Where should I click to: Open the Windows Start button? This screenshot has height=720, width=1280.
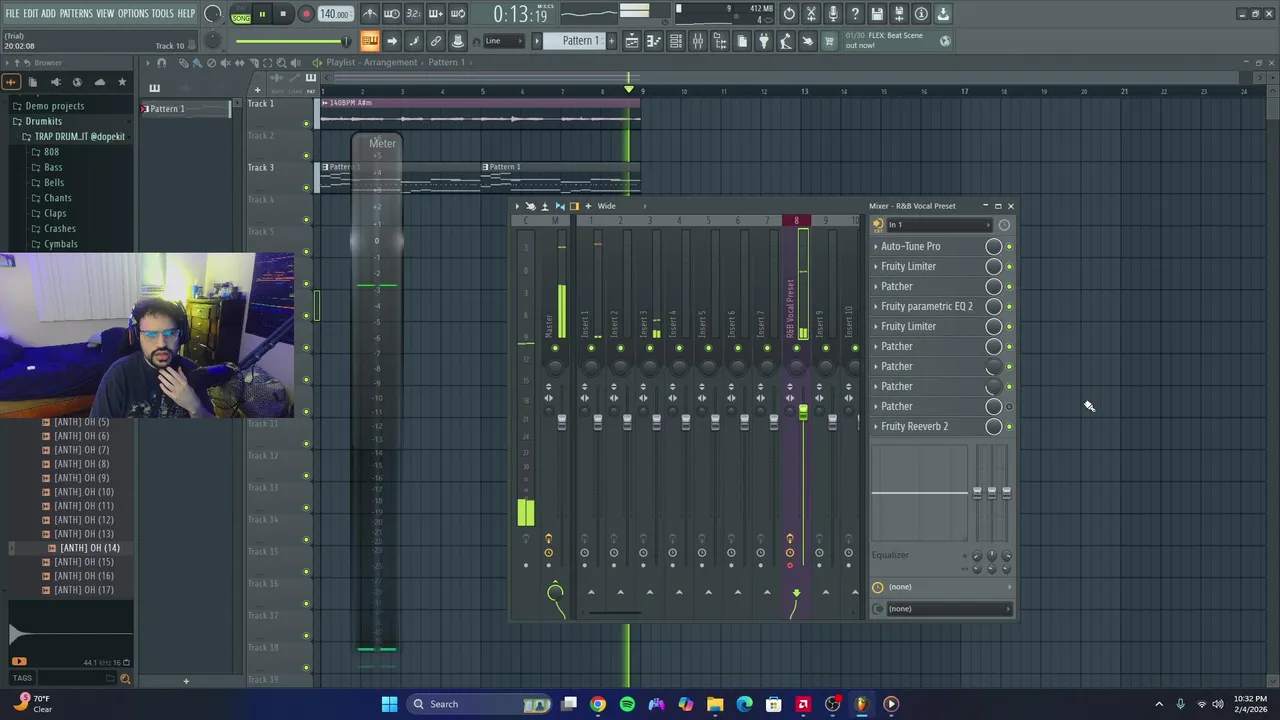point(389,704)
